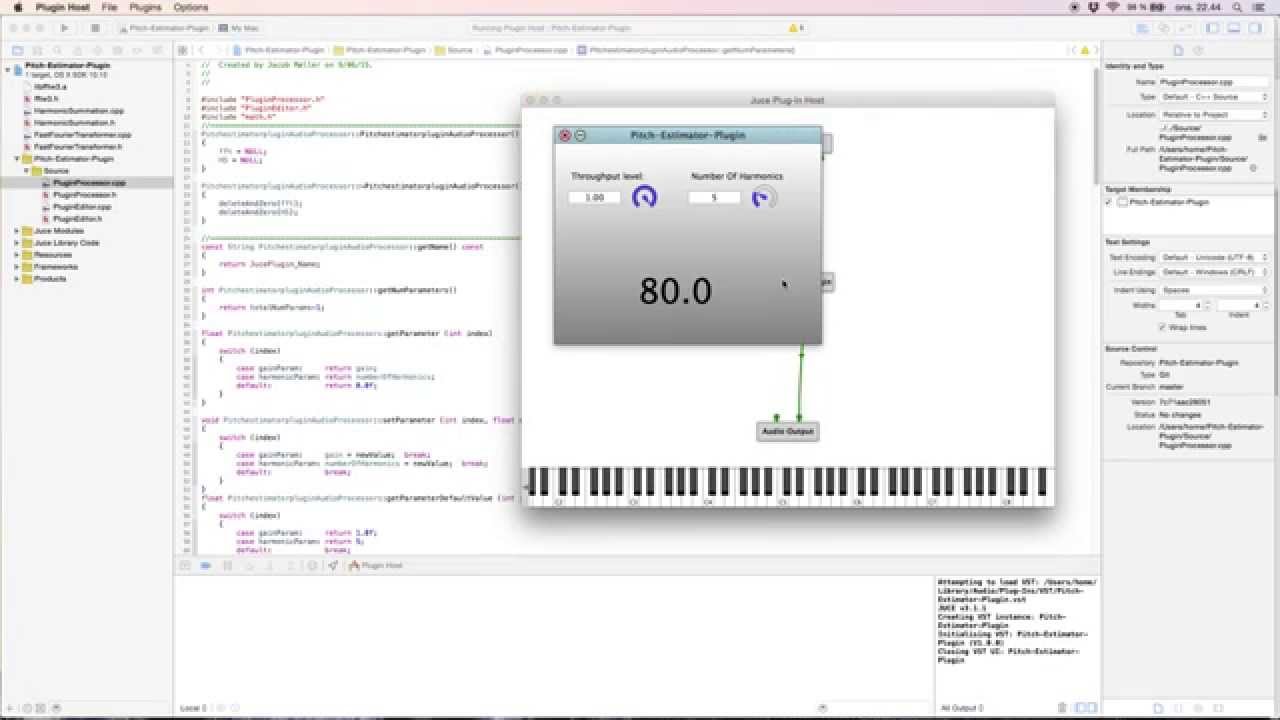Open the Find navigator search icon

click(x=56, y=50)
